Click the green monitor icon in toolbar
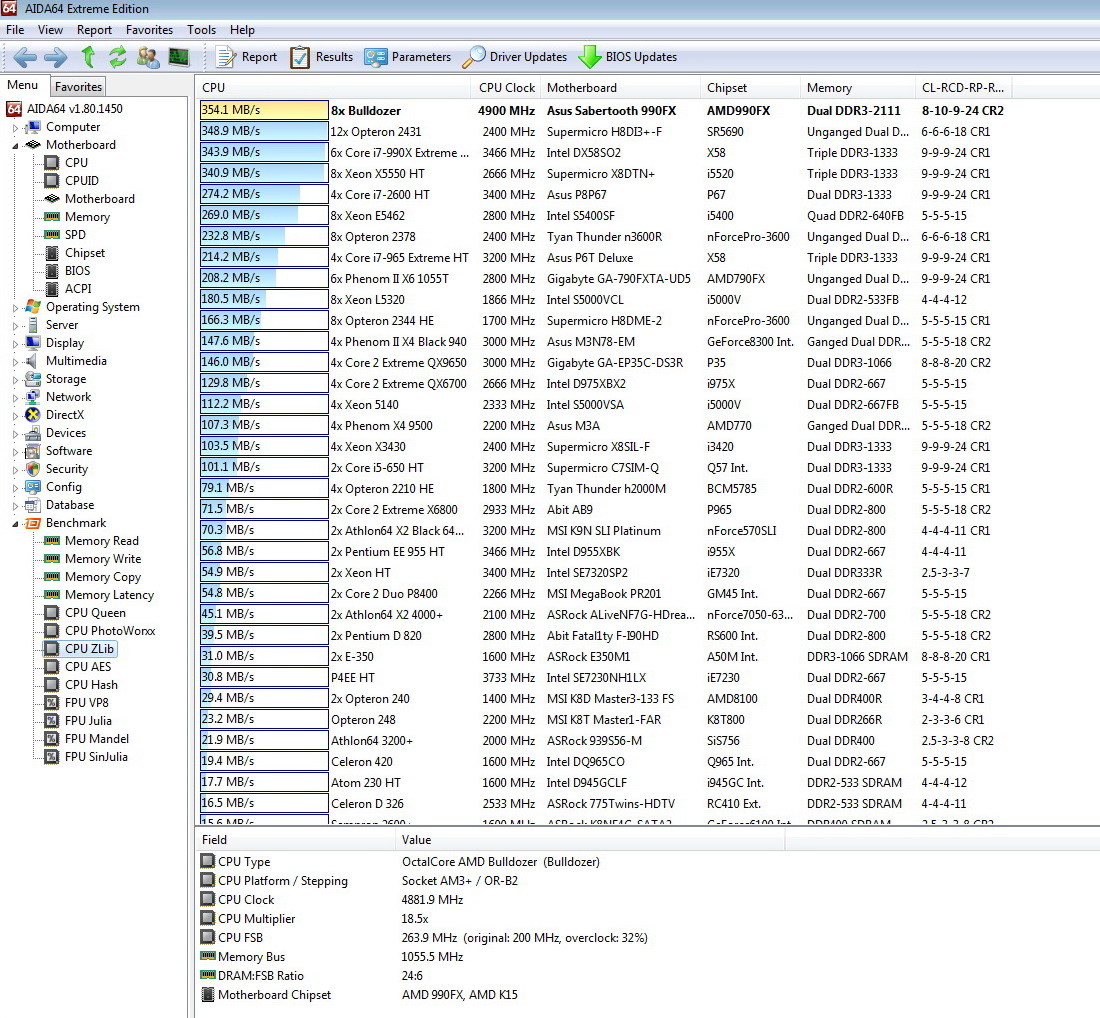Viewport: 1100px width, 1018px height. coord(179,57)
